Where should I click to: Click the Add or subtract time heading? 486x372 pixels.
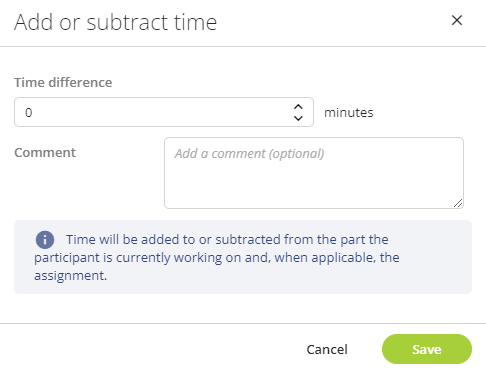tap(115, 22)
